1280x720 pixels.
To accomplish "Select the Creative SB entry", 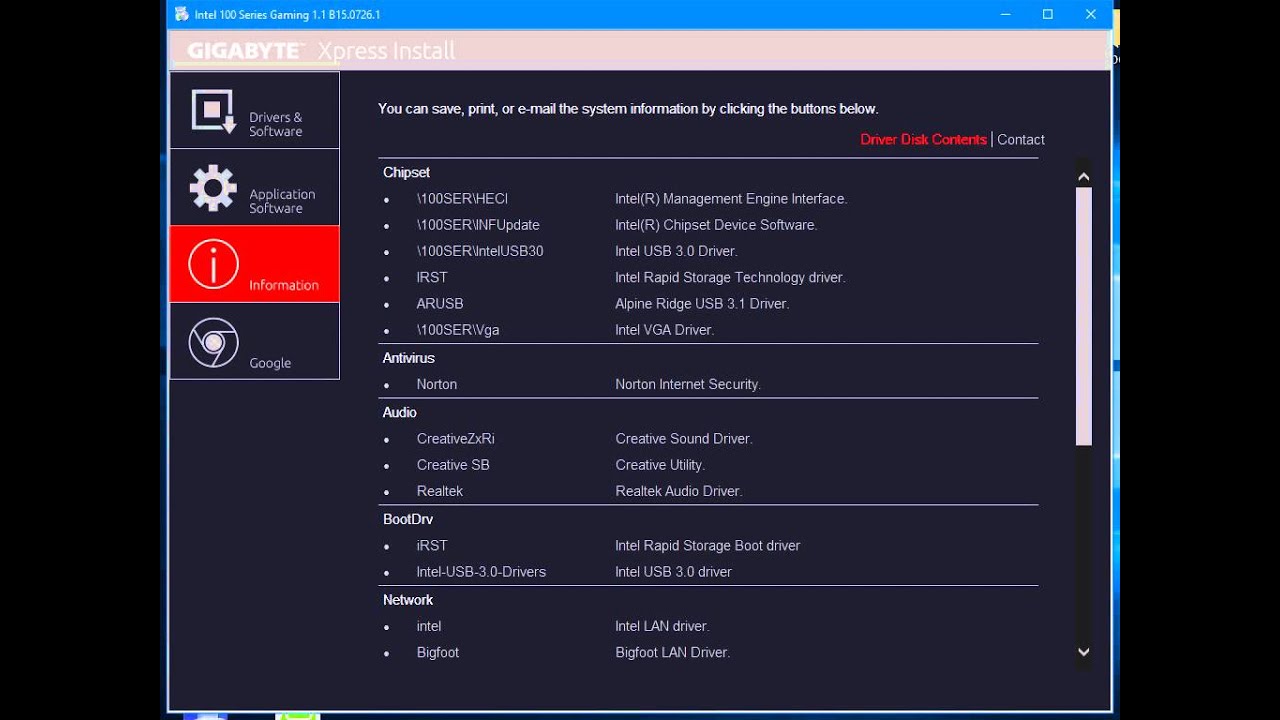I will coord(453,465).
